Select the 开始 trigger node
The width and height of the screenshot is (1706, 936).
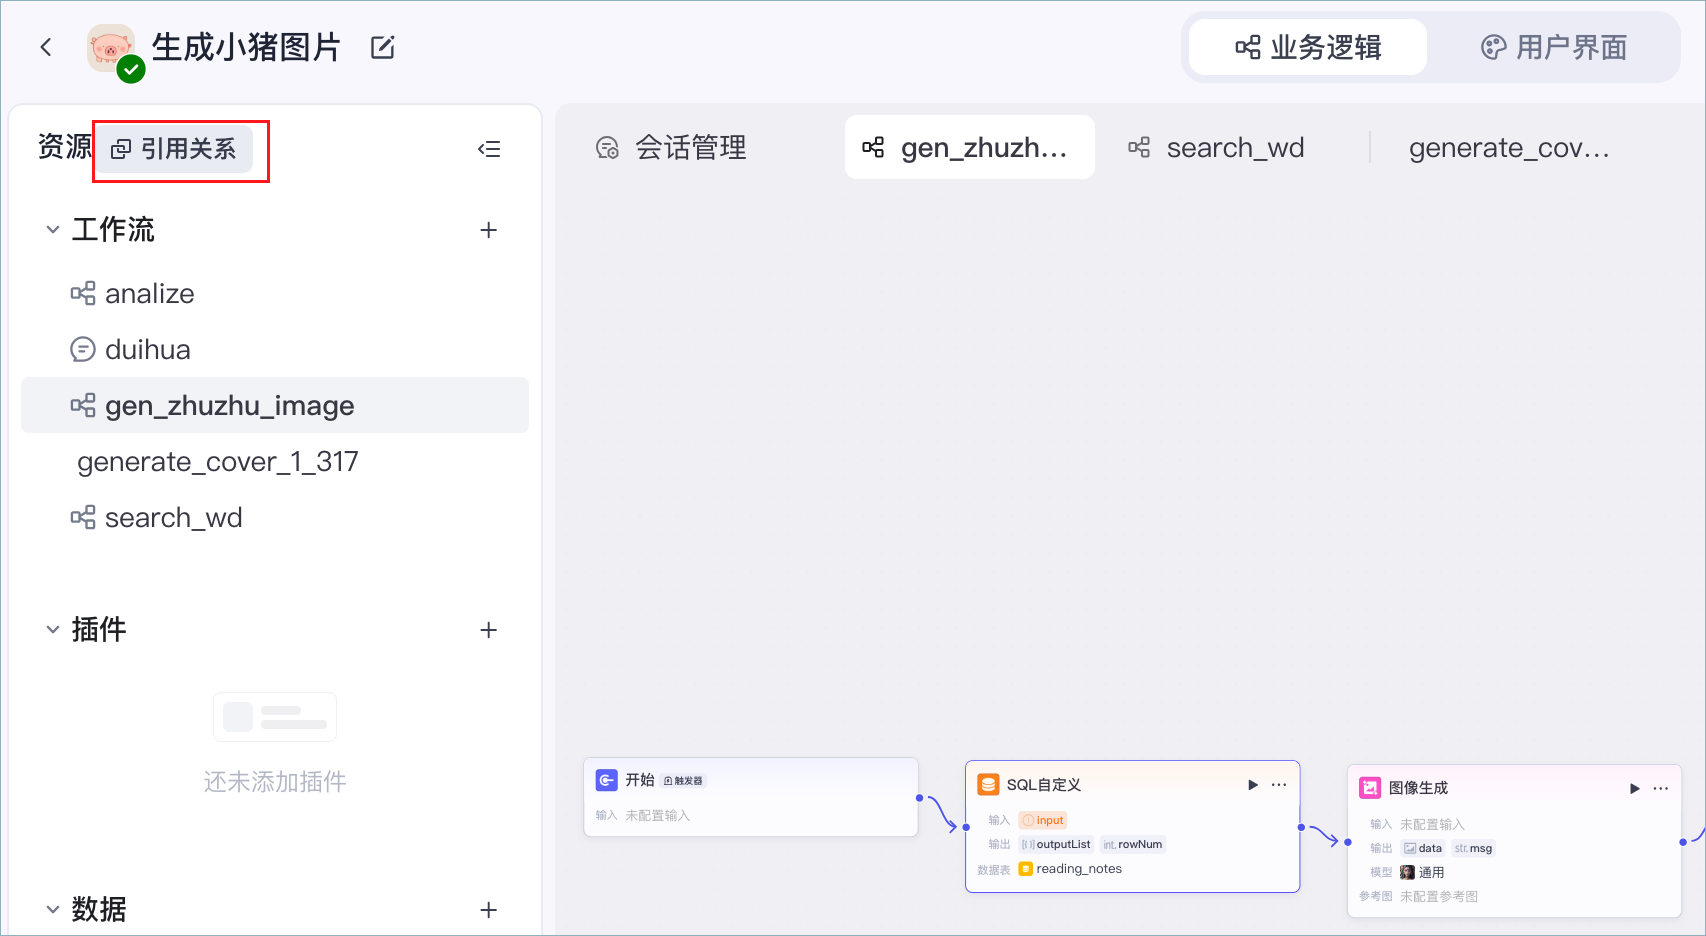(x=751, y=797)
